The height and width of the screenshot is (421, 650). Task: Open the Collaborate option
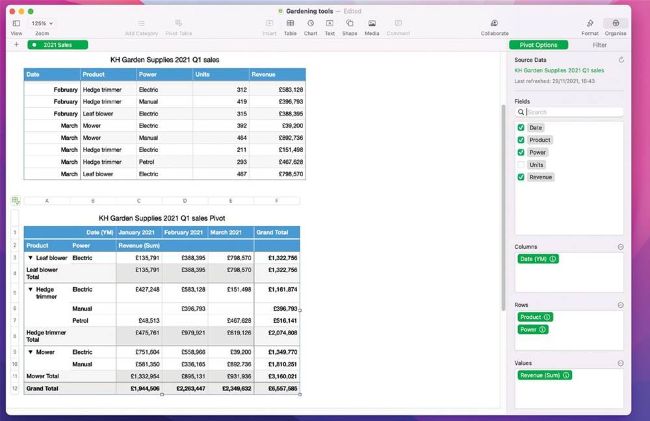click(x=494, y=24)
